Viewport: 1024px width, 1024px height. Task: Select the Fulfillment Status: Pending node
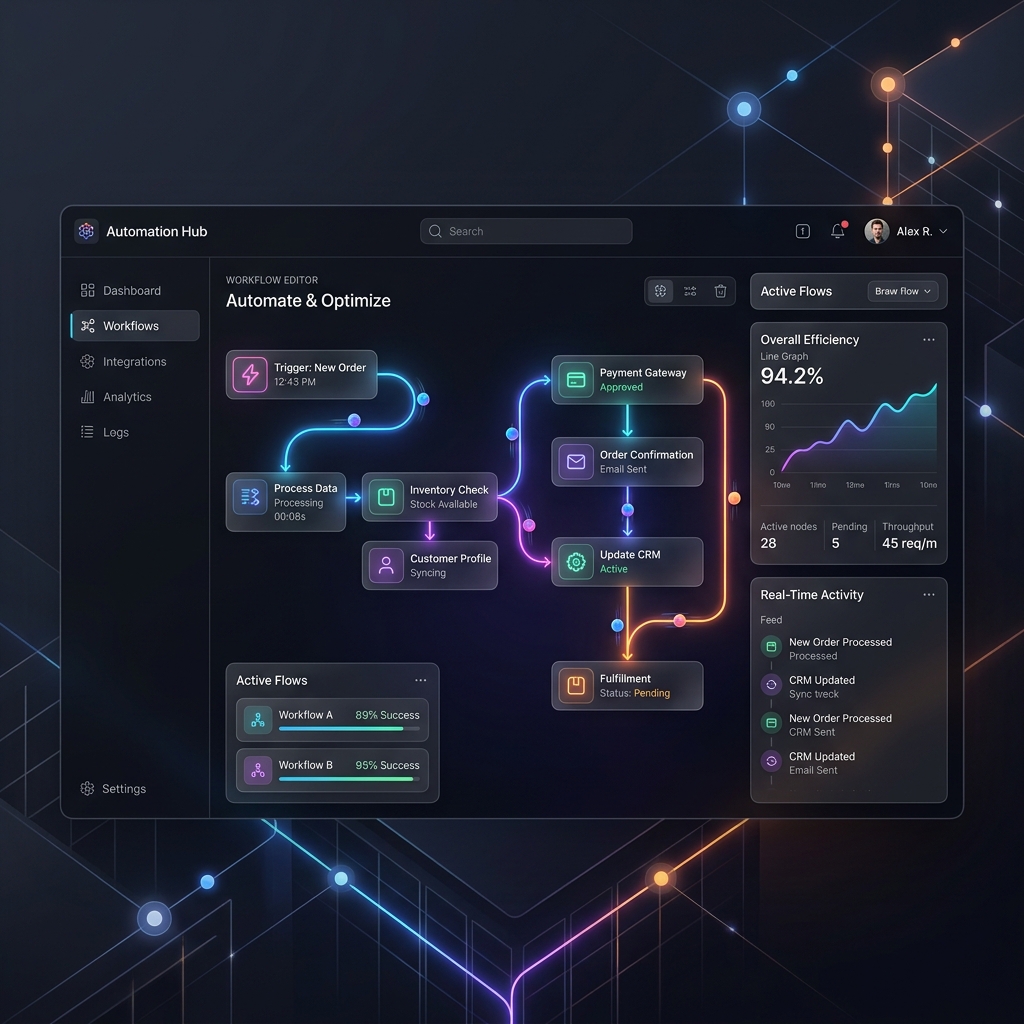[627, 686]
